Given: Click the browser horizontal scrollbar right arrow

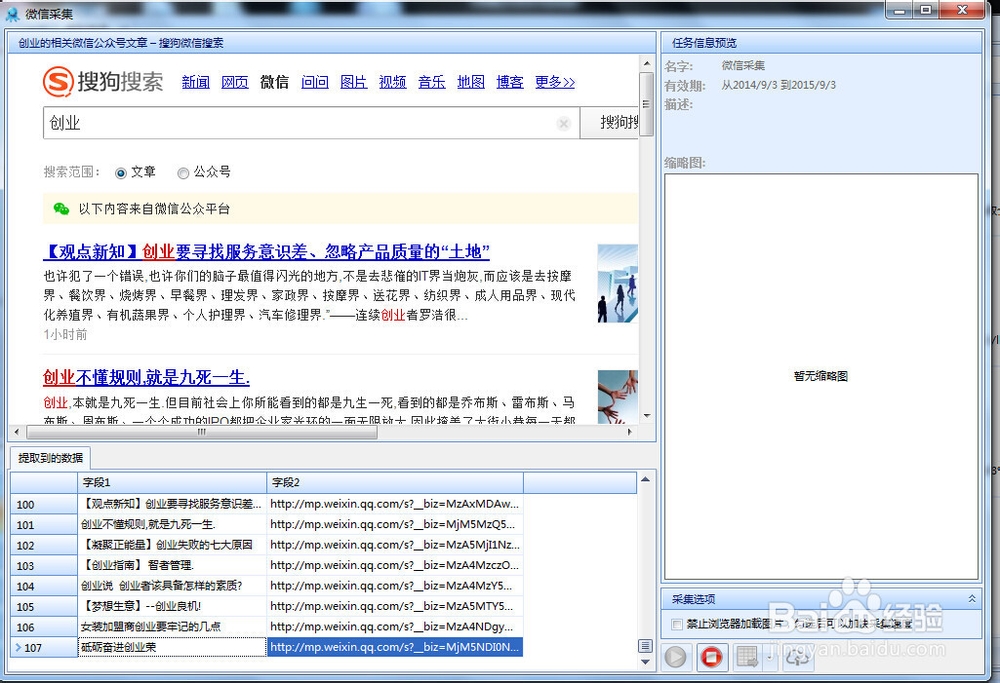Looking at the screenshot, I should pos(629,432).
